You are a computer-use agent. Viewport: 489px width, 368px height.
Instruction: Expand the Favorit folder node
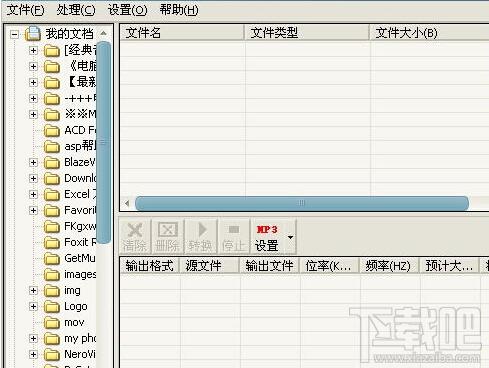(x=33, y=210)
